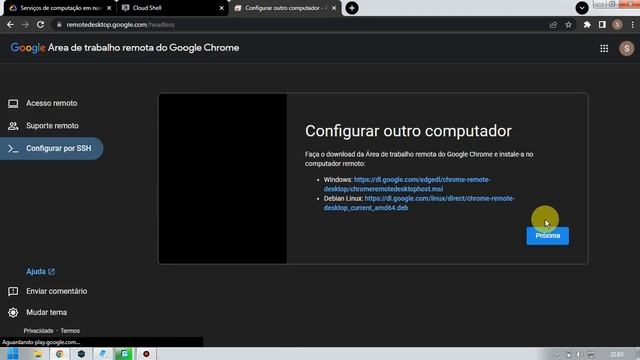This screenshot has width=640, height=360.
Task: Click the dark hexagon app in taskbar
Action: point(81,354)
